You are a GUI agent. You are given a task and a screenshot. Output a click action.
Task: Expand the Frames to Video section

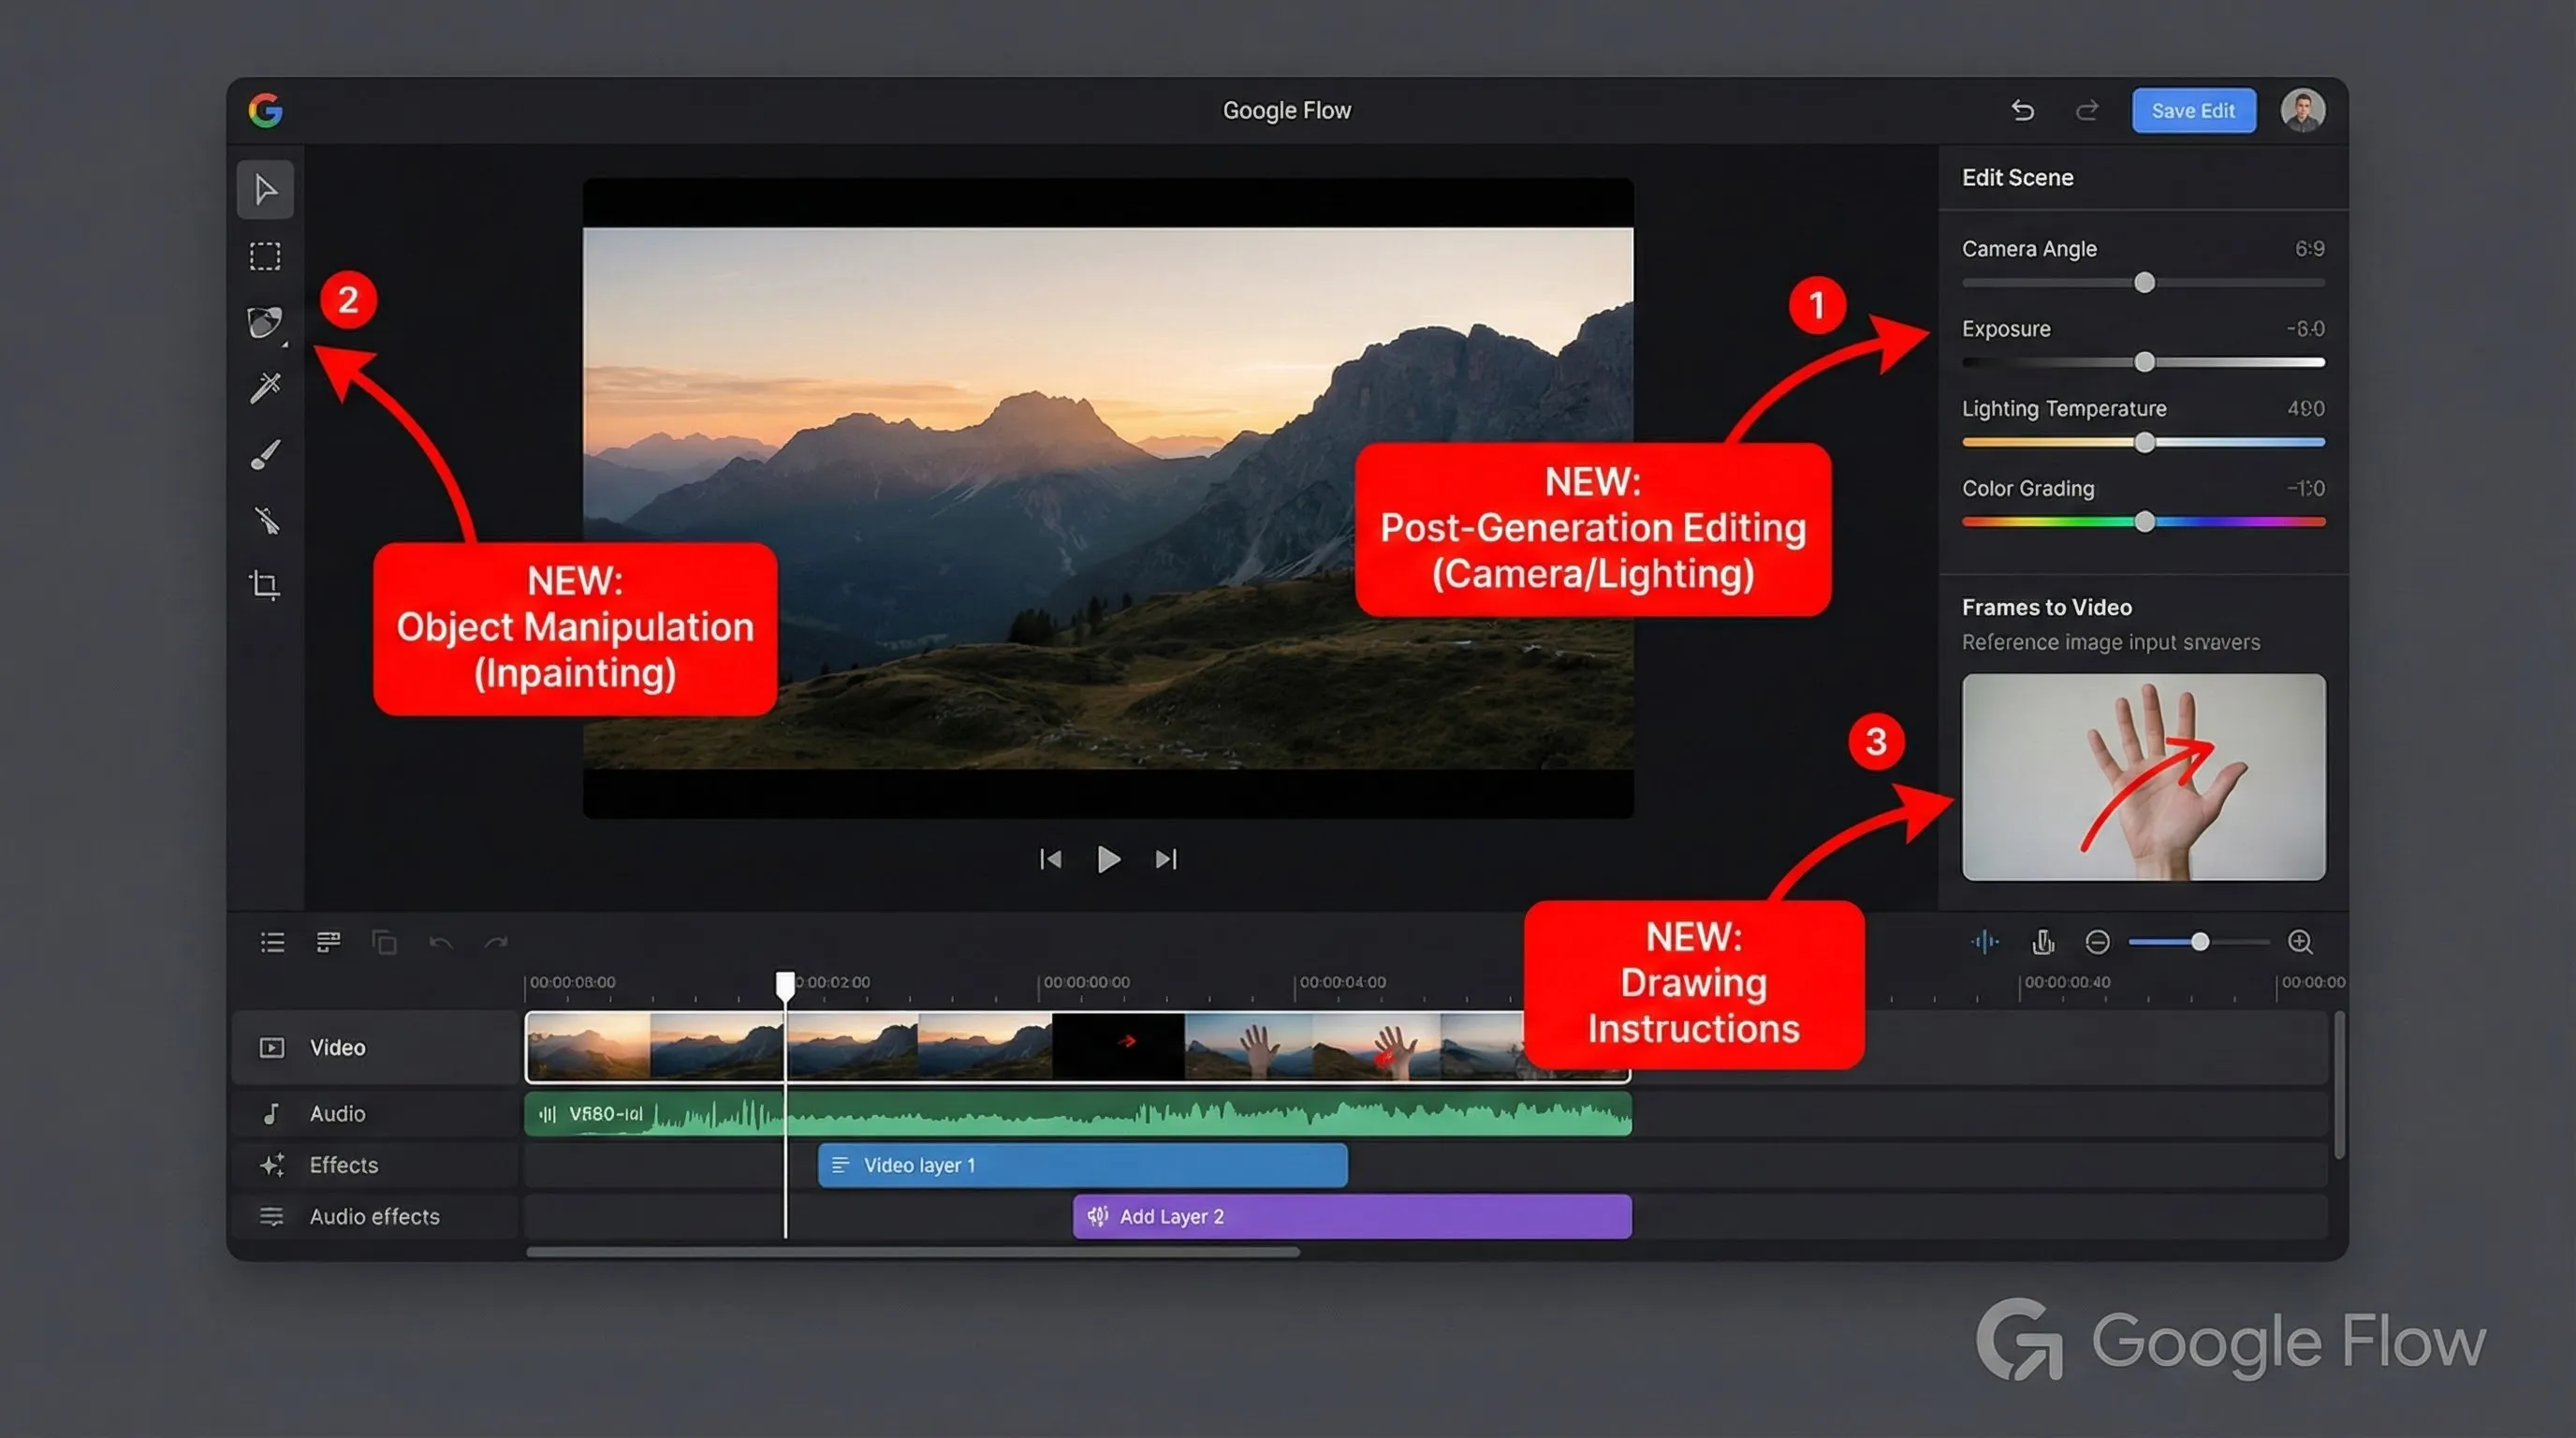(x=2046, y=606)
